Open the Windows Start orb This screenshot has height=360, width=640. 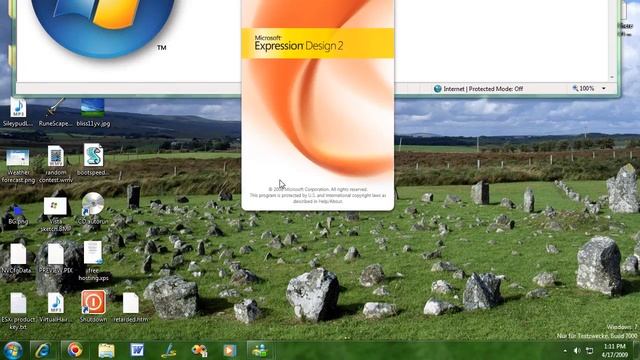click(x=13, y=351)
